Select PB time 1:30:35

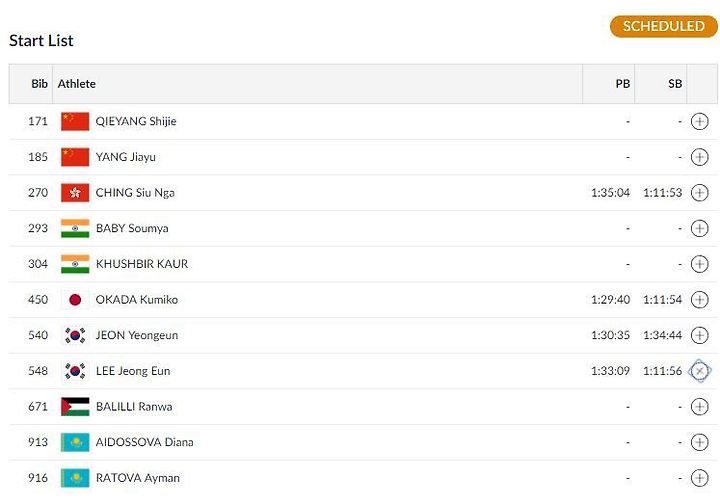(610, 335)
